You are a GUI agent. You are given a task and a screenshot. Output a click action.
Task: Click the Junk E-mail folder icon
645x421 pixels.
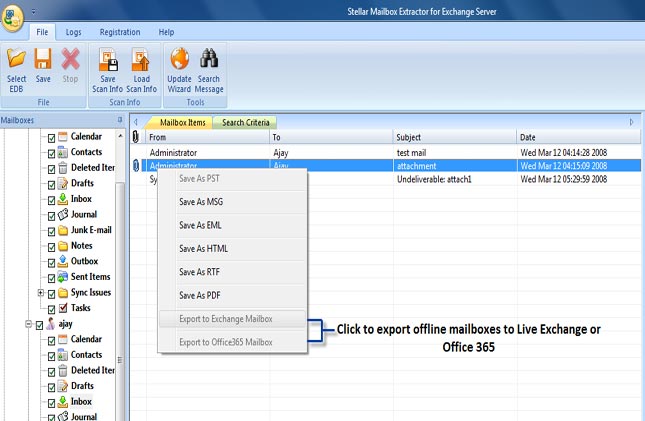[x=63, y=230]
